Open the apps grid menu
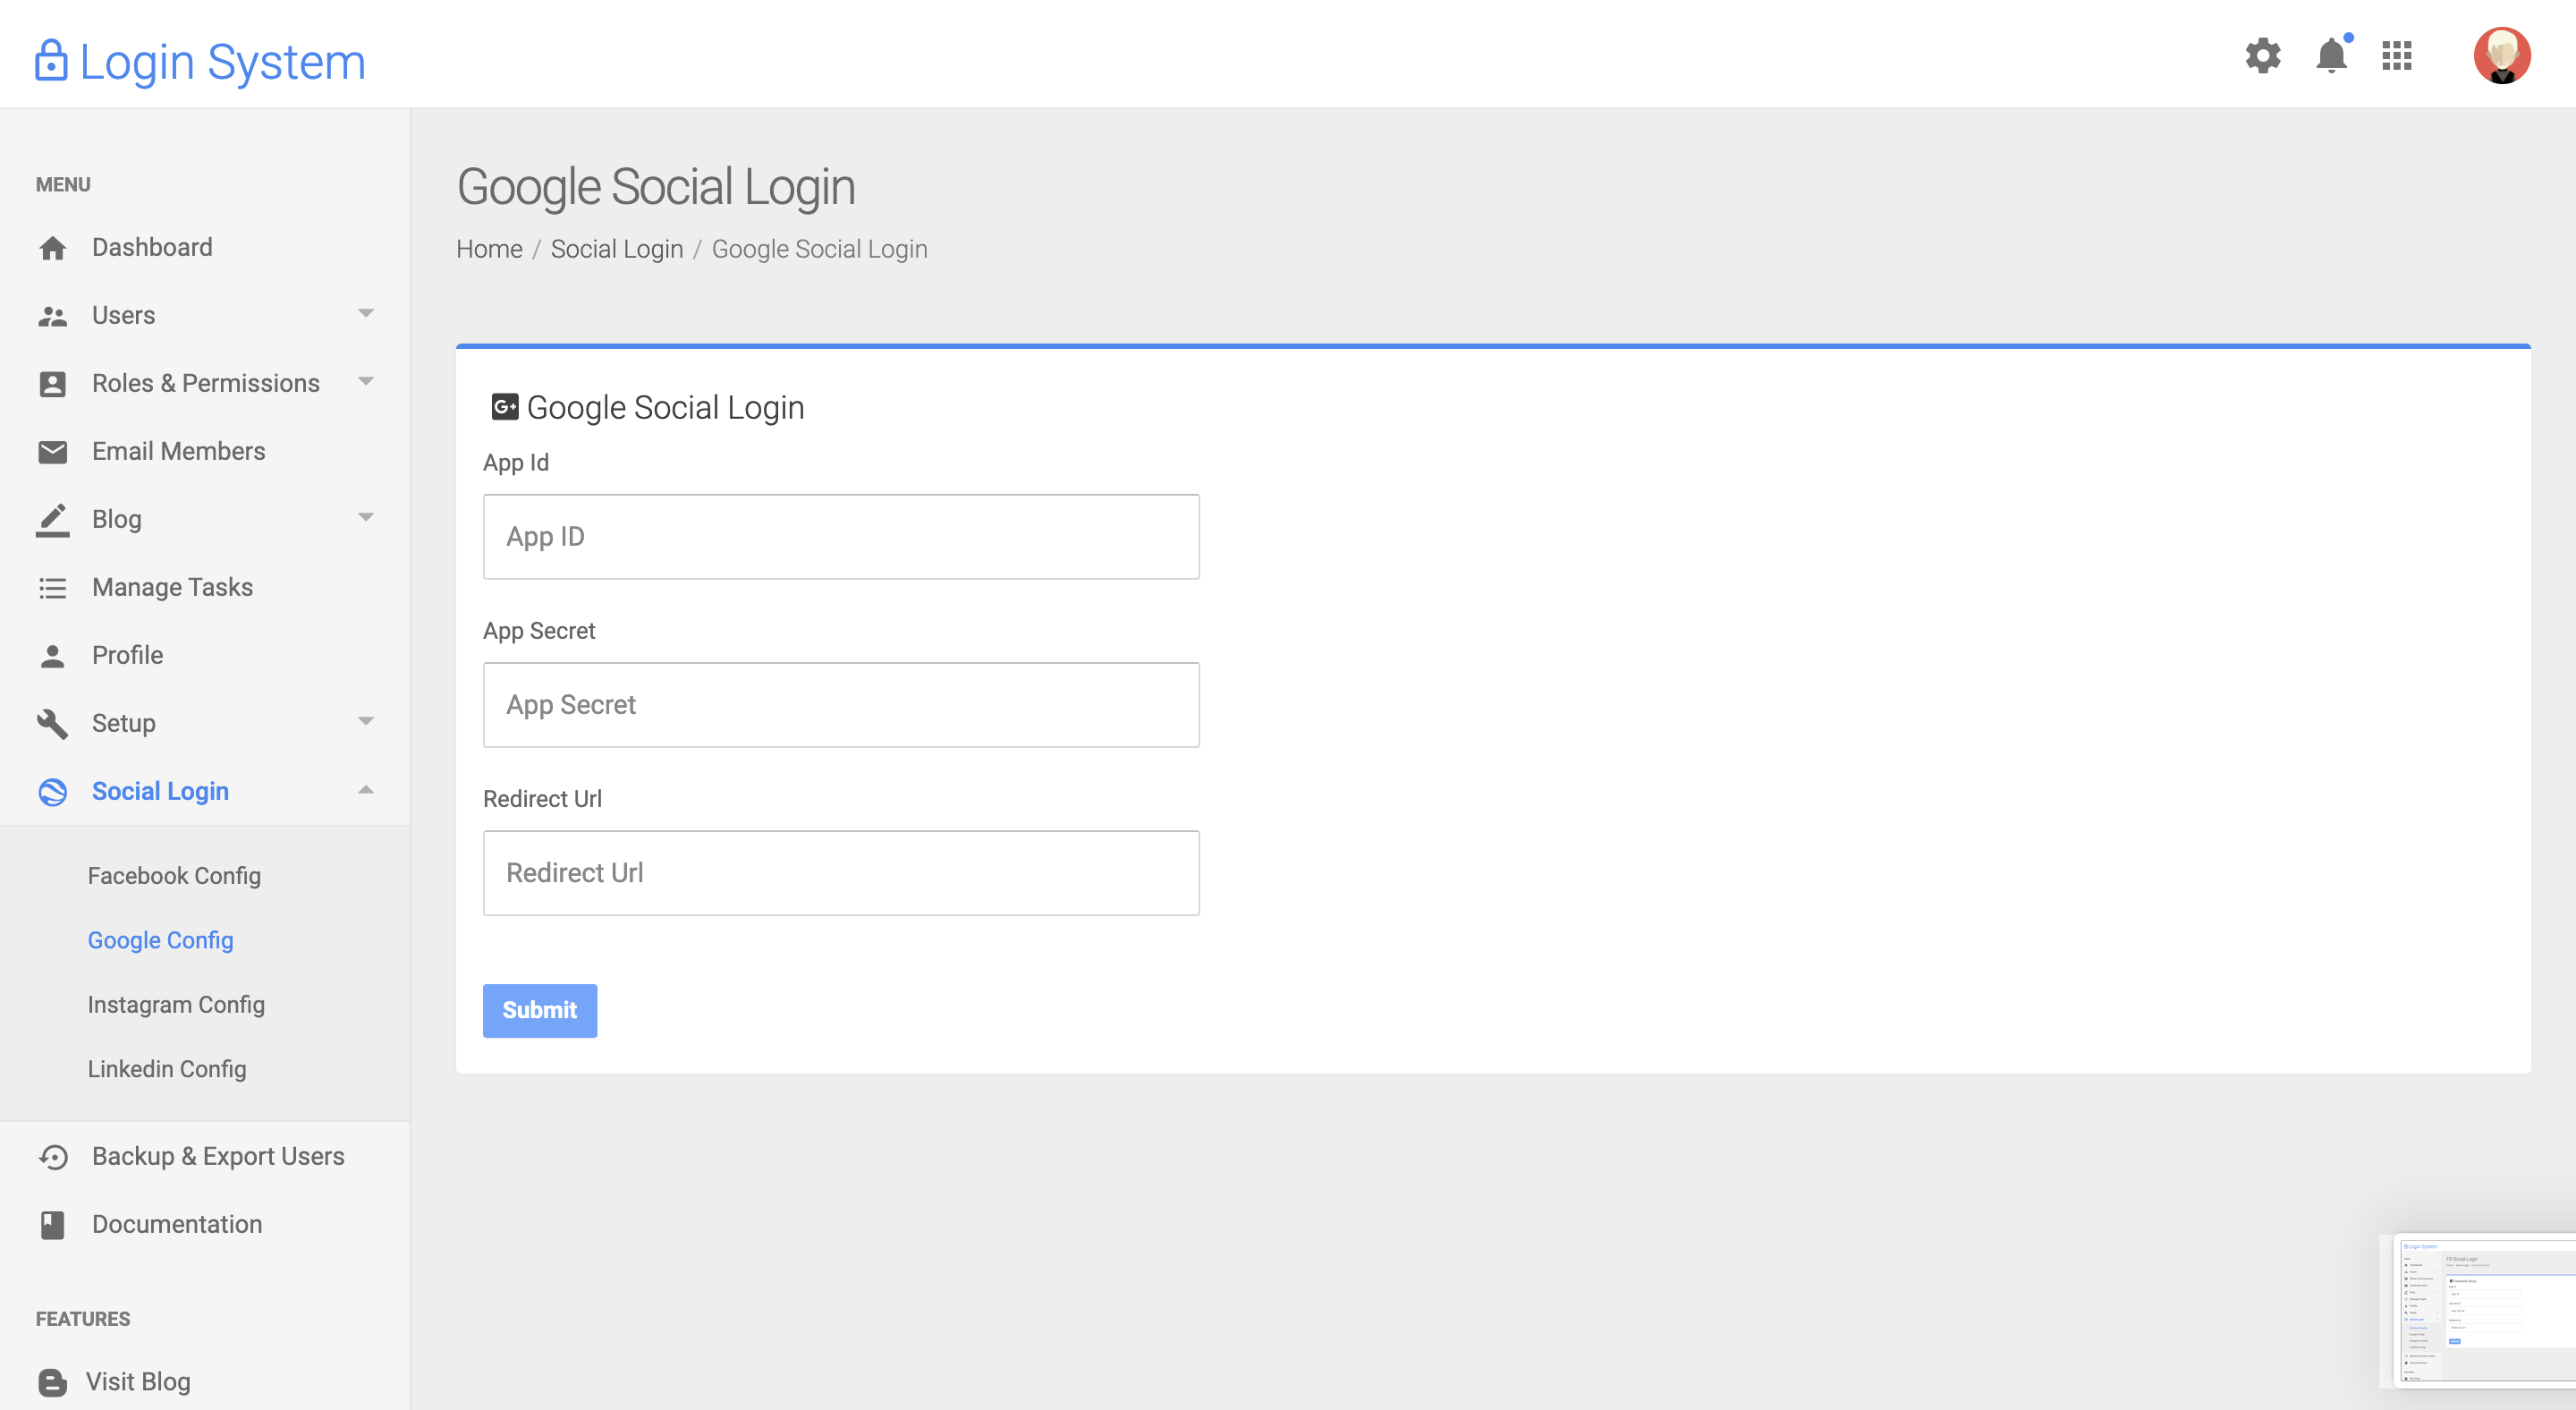This screenshot has height=1410, width=2576. click(x=2397, y=55)
